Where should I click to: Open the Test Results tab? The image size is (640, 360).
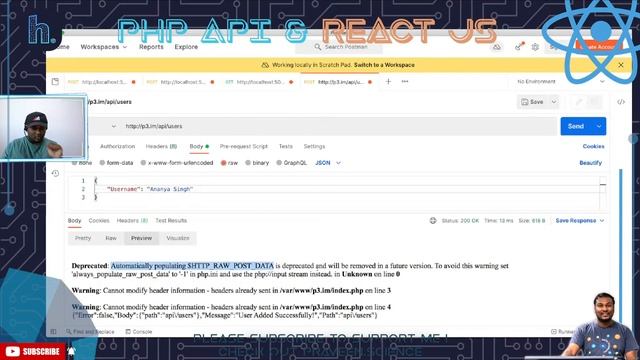171,221
